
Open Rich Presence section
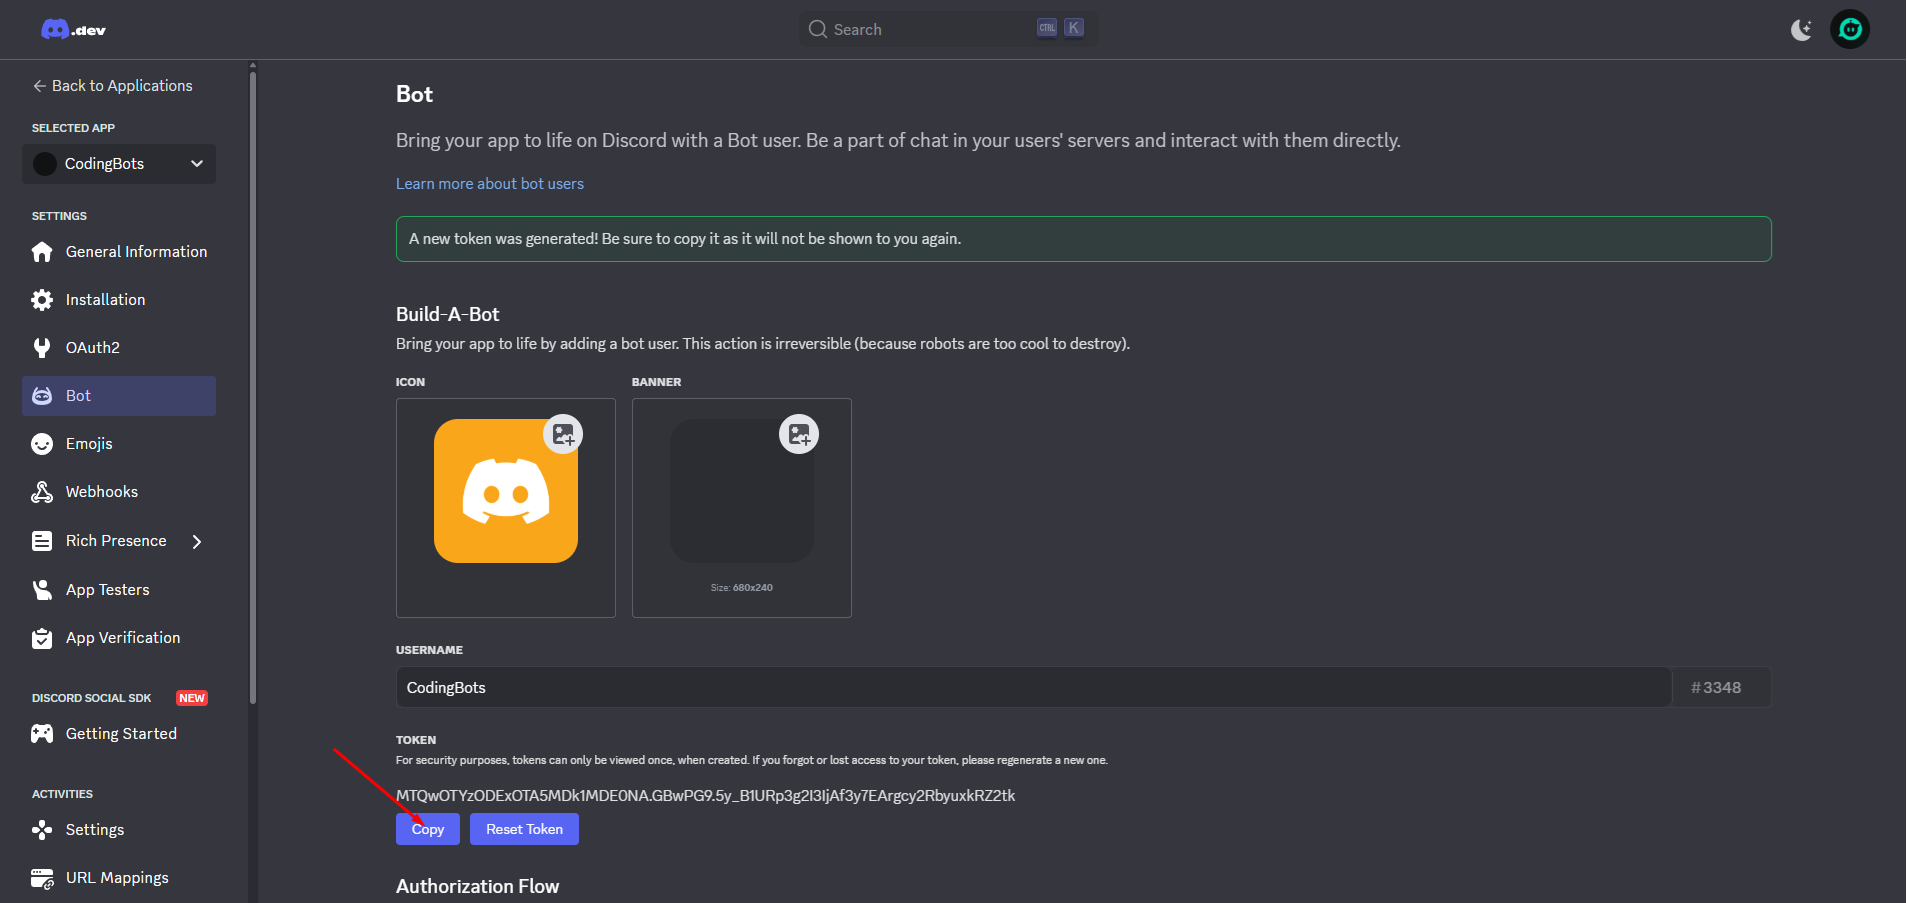coord(119,541)
